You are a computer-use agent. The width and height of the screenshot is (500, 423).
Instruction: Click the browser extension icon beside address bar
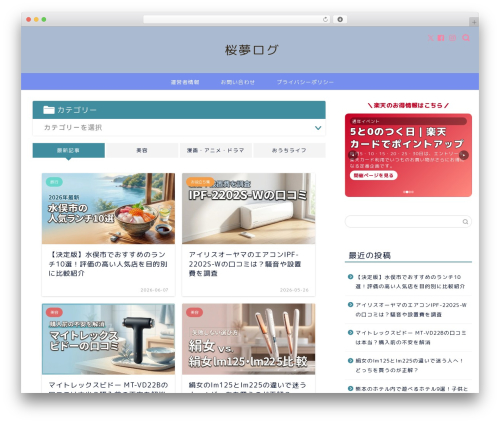[340, 20]
